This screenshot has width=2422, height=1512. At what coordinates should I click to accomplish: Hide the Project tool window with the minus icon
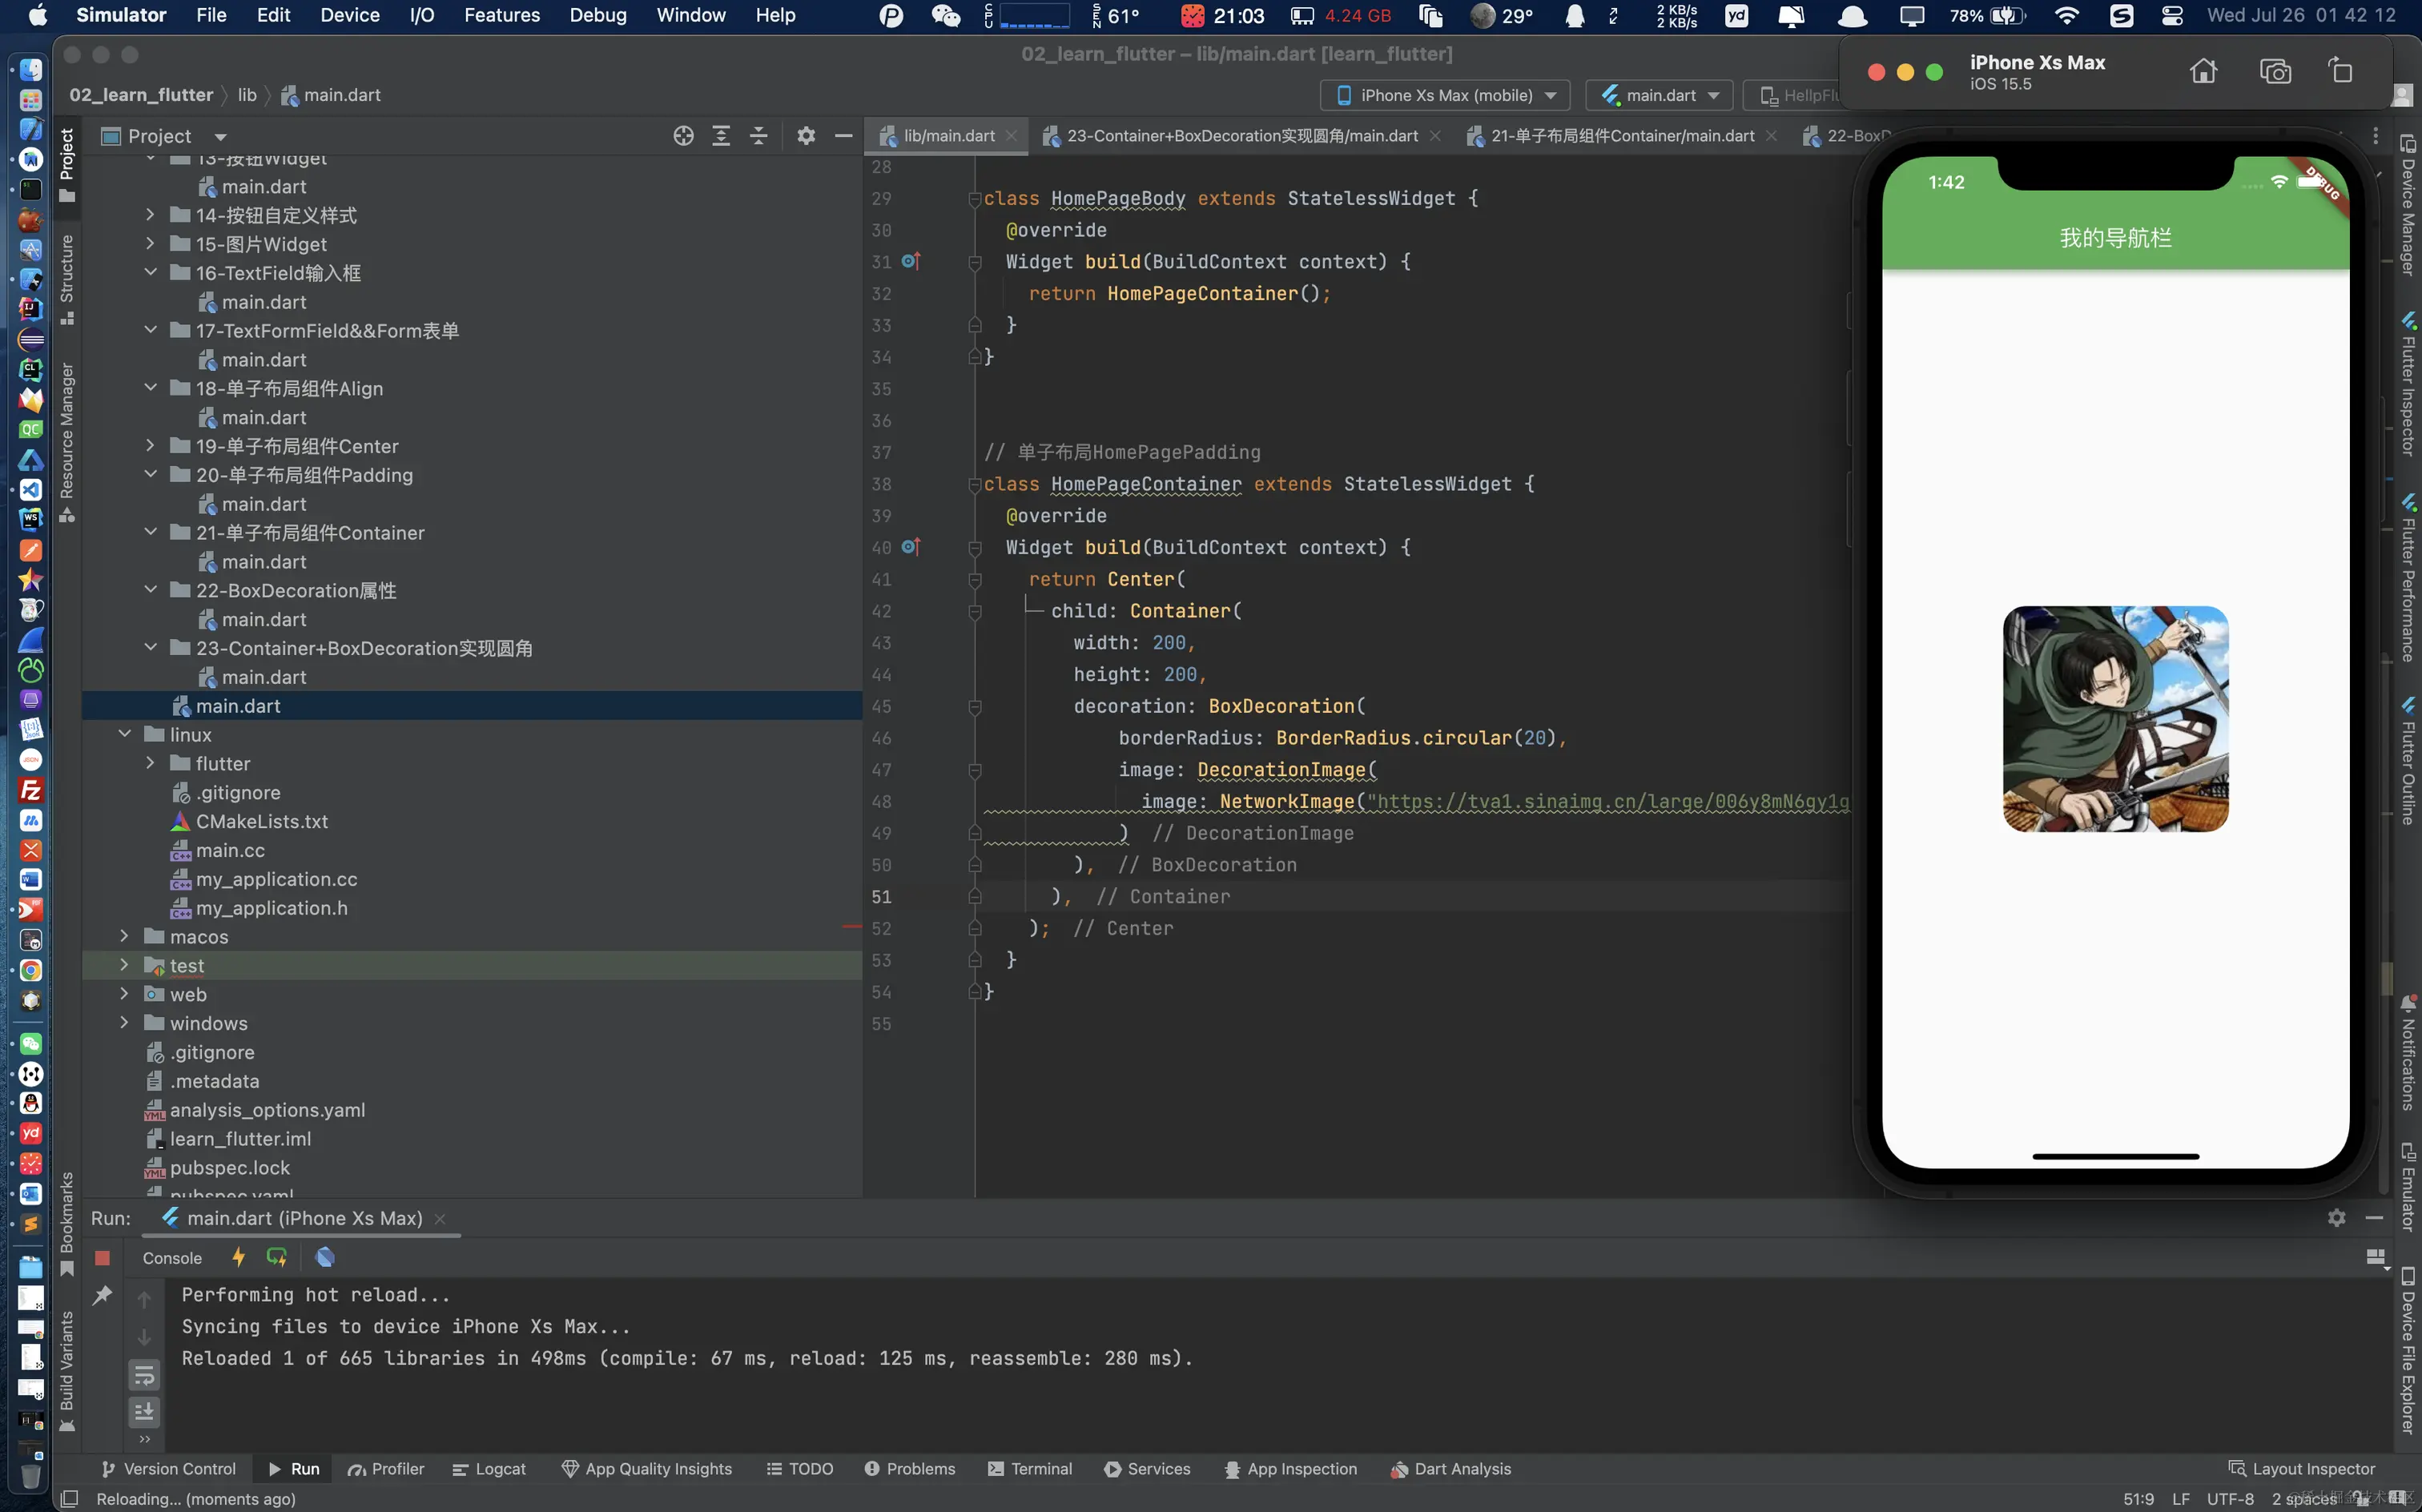(843, 136)
